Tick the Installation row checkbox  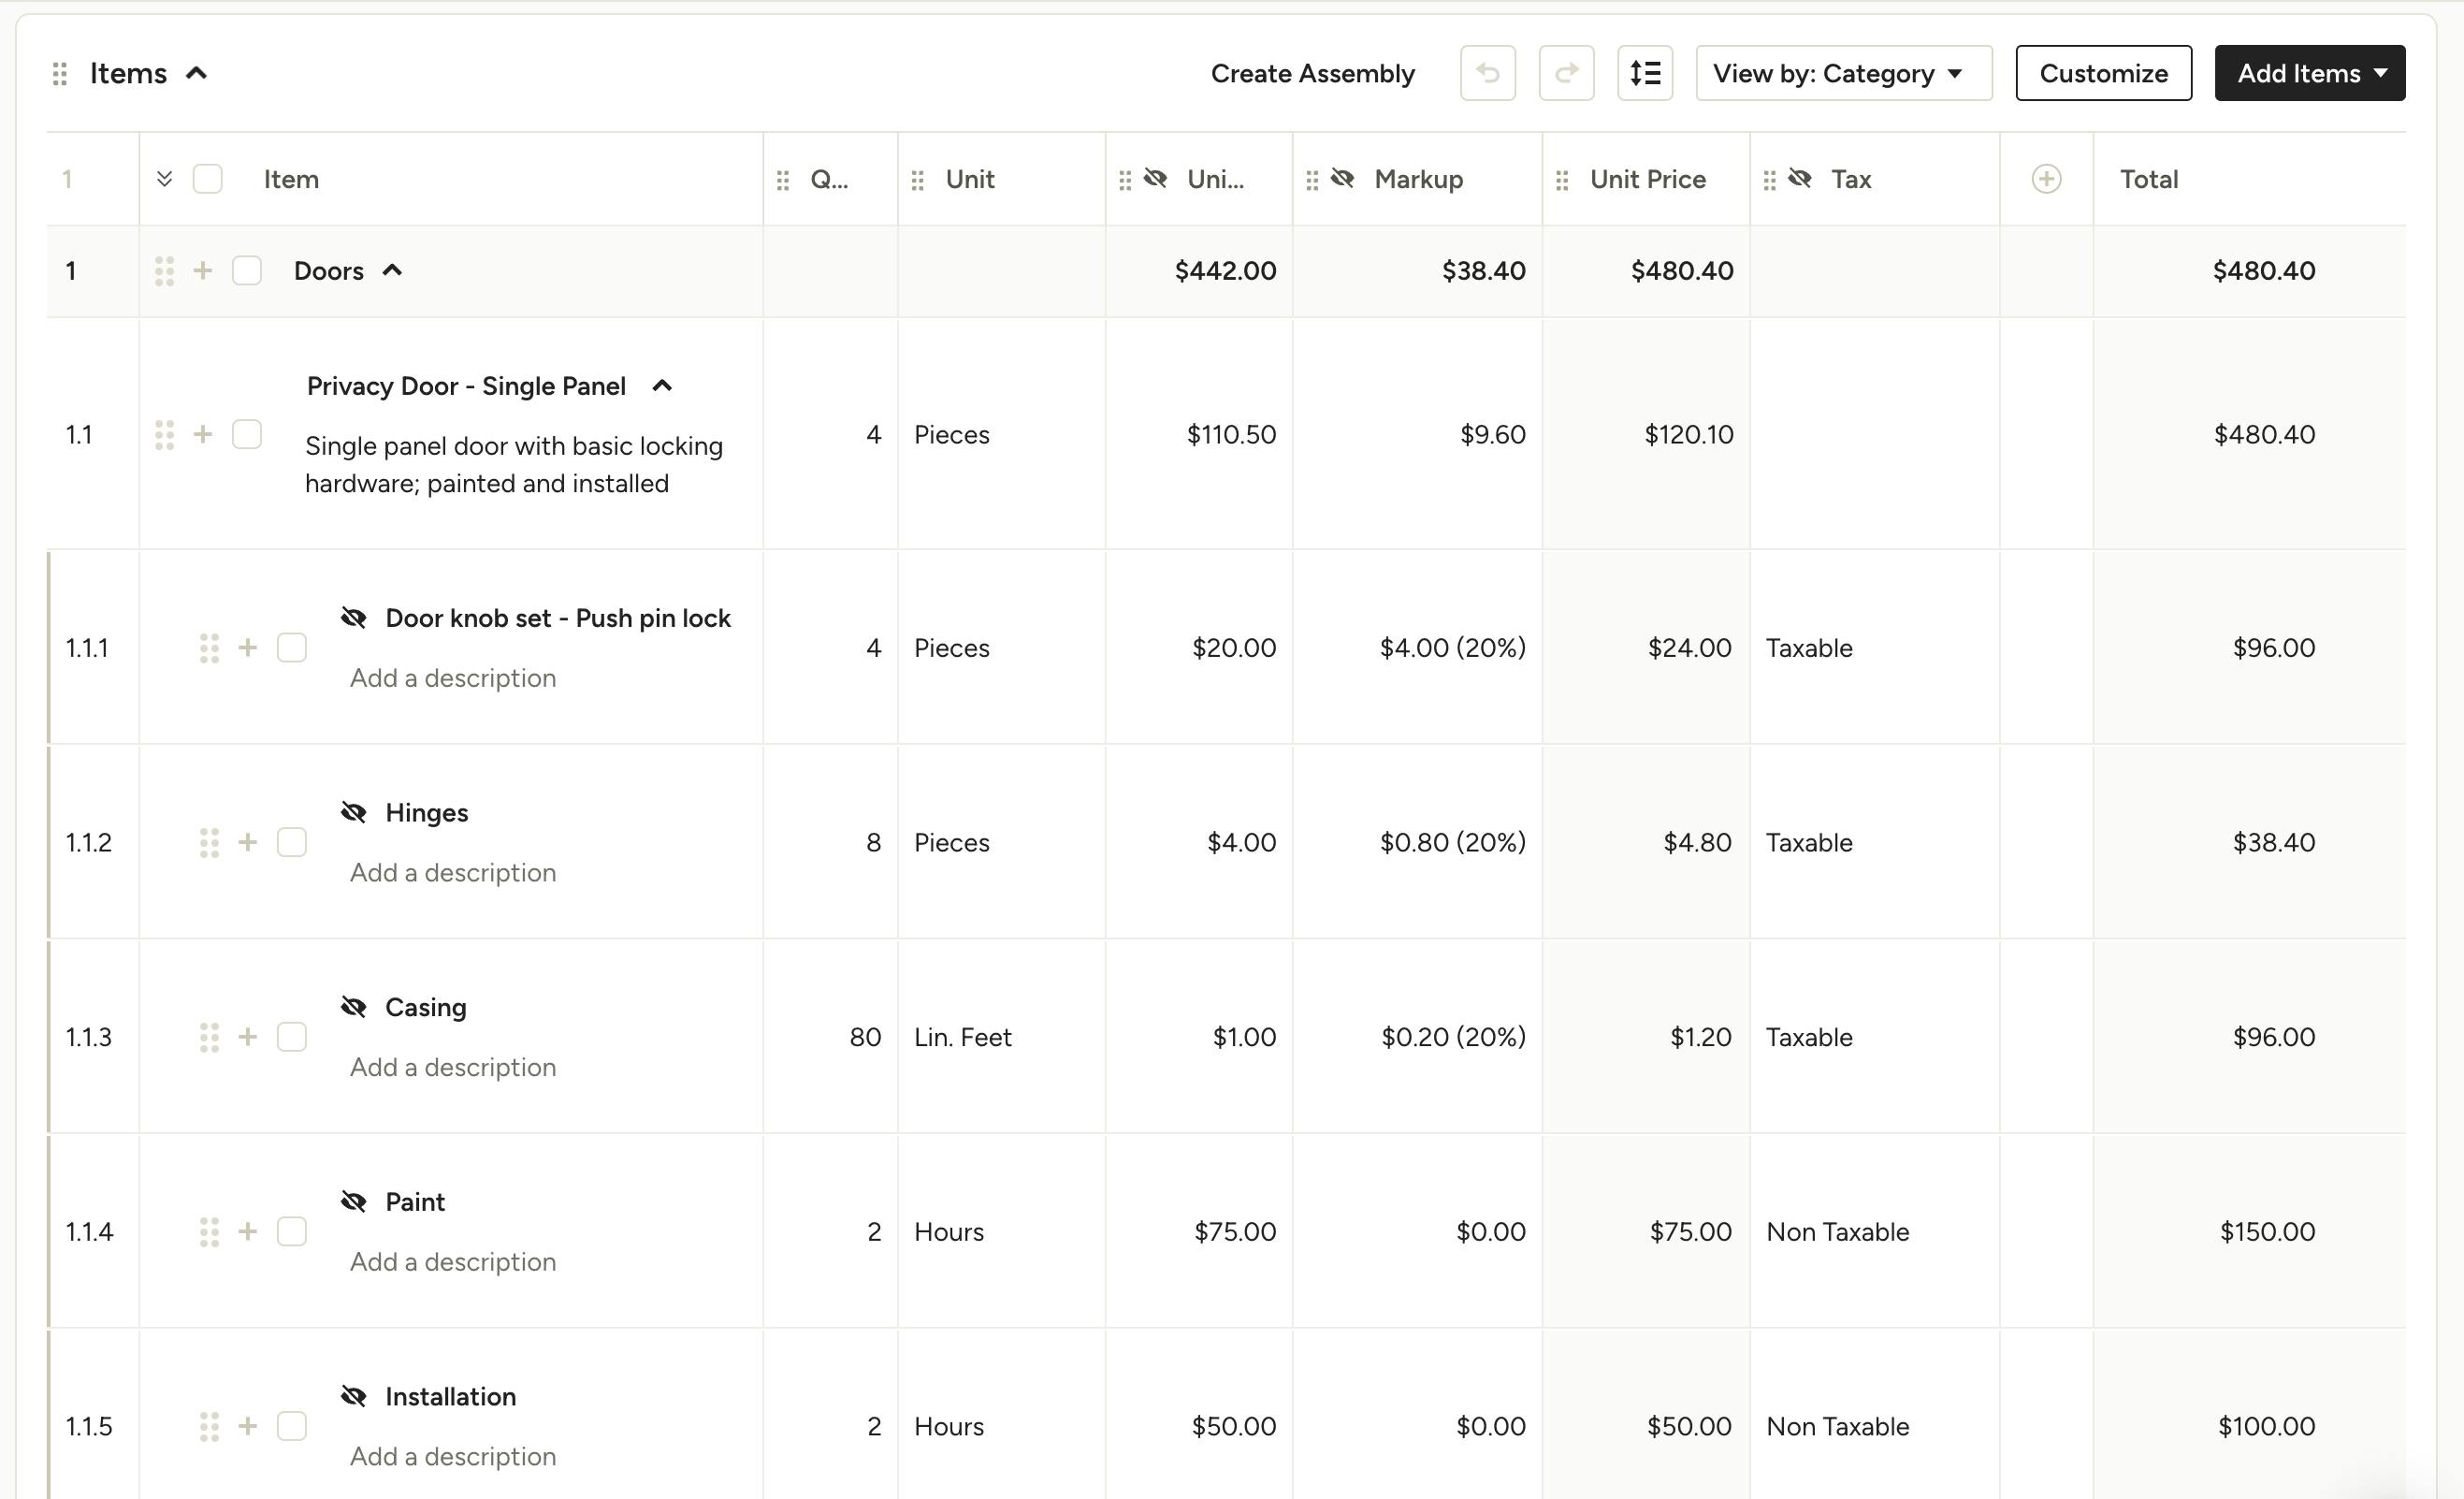coord(292,1426)
